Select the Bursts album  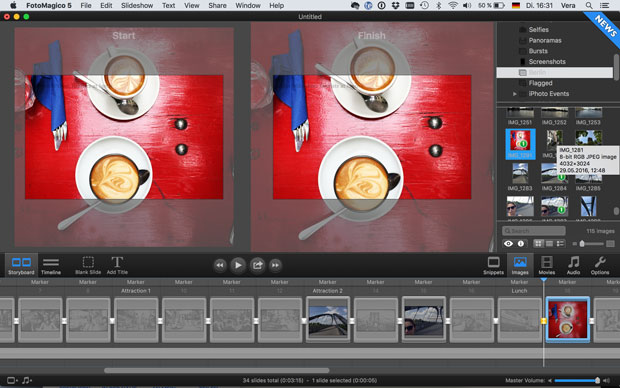click(538, 51)
